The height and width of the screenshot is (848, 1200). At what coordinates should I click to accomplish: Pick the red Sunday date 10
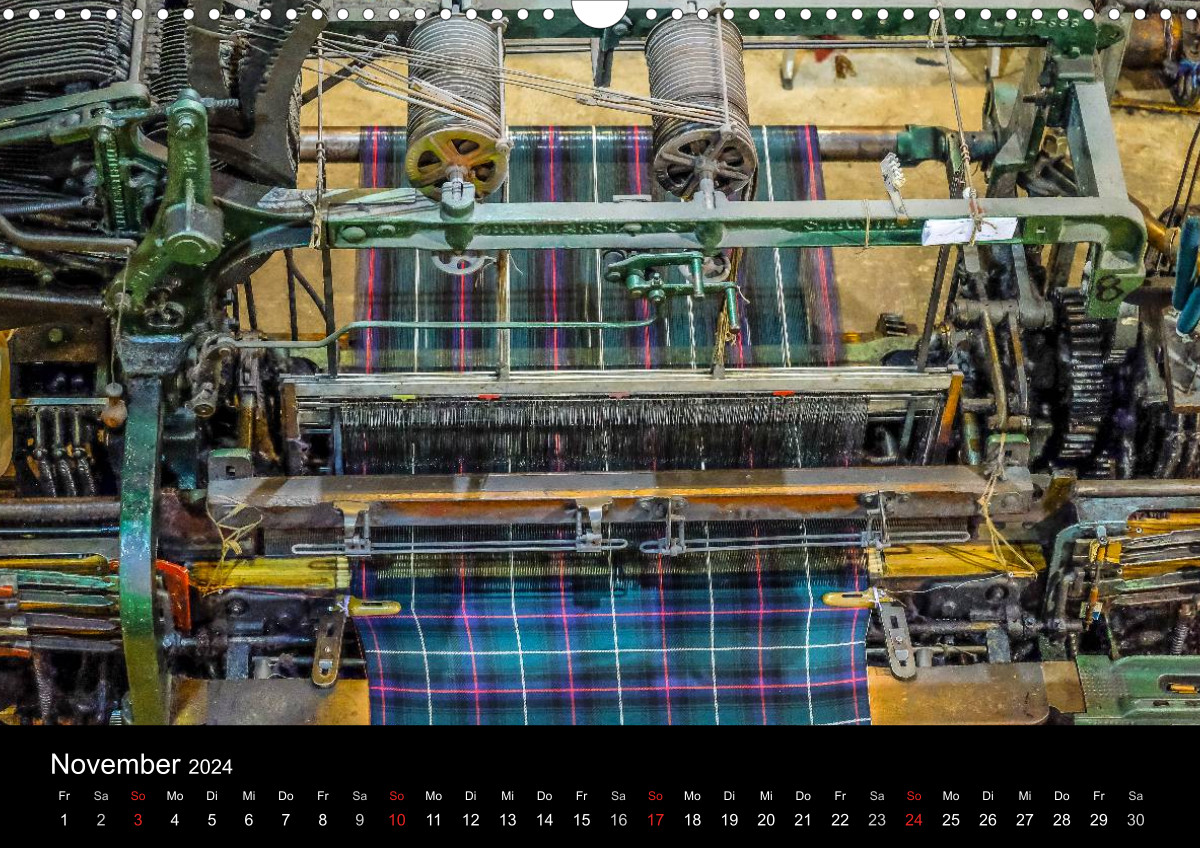397,820
